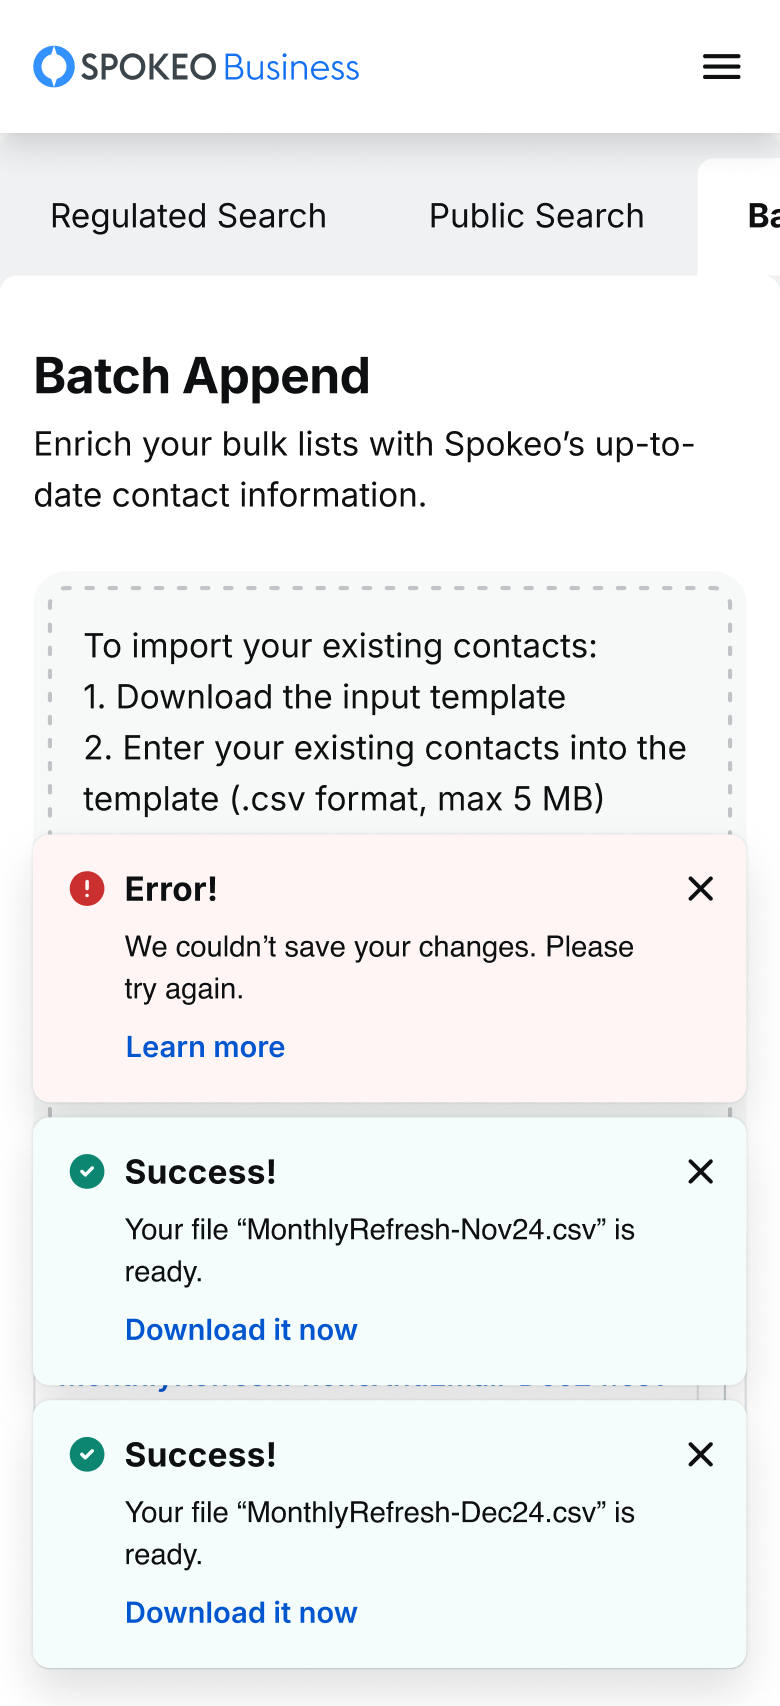Open the Learn more link
Viewport: 780px width, 1706px height.
click(x=205, y=1047)
